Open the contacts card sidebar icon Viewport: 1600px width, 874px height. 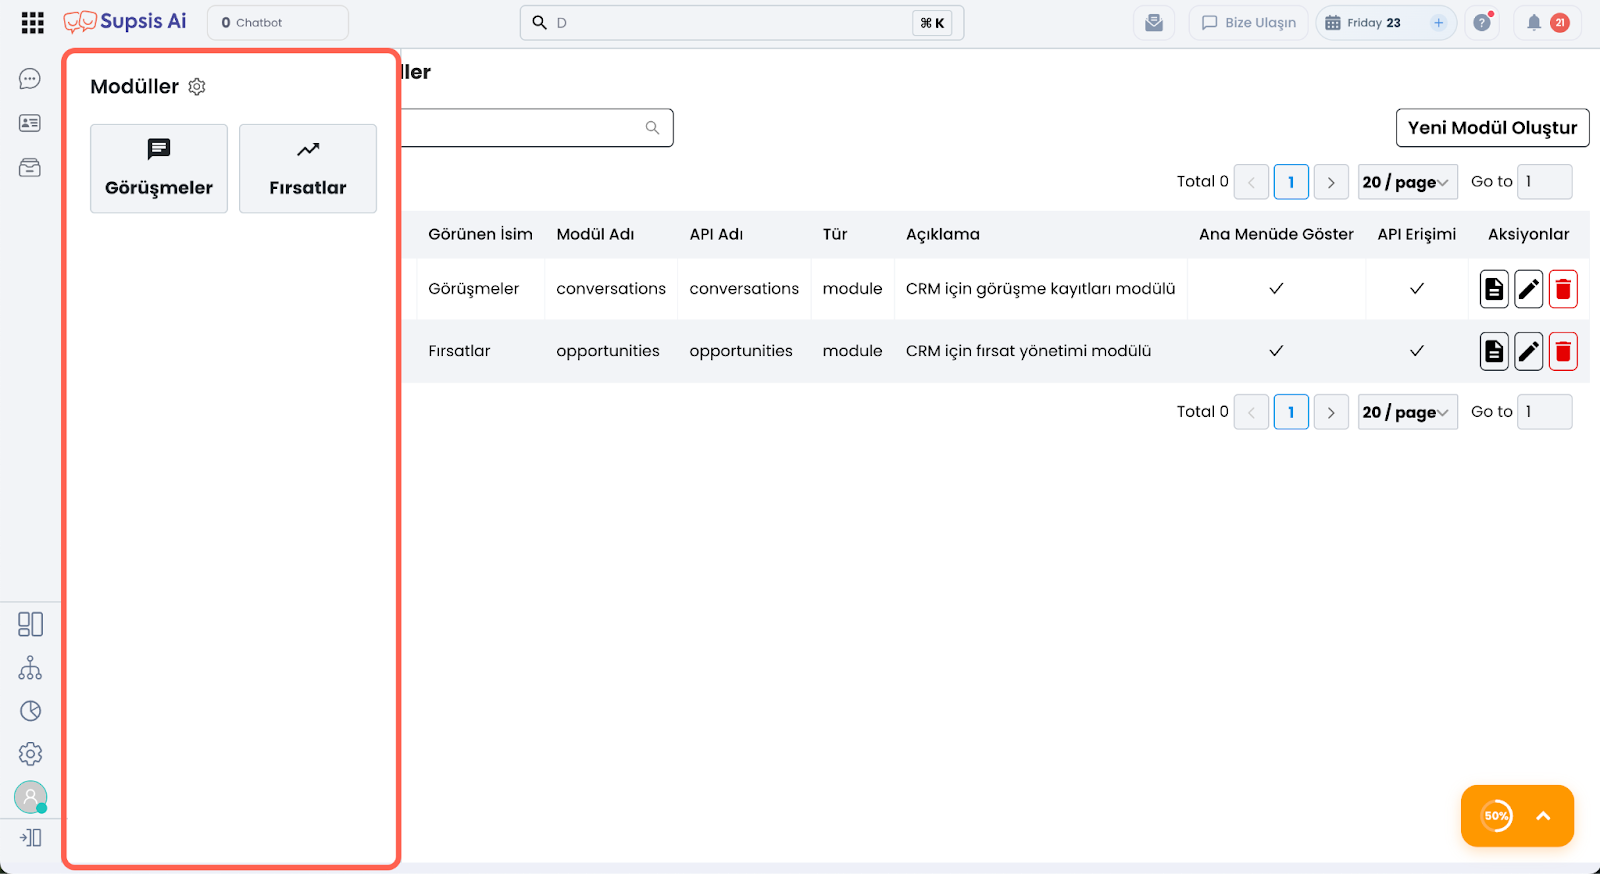point(30,123)
